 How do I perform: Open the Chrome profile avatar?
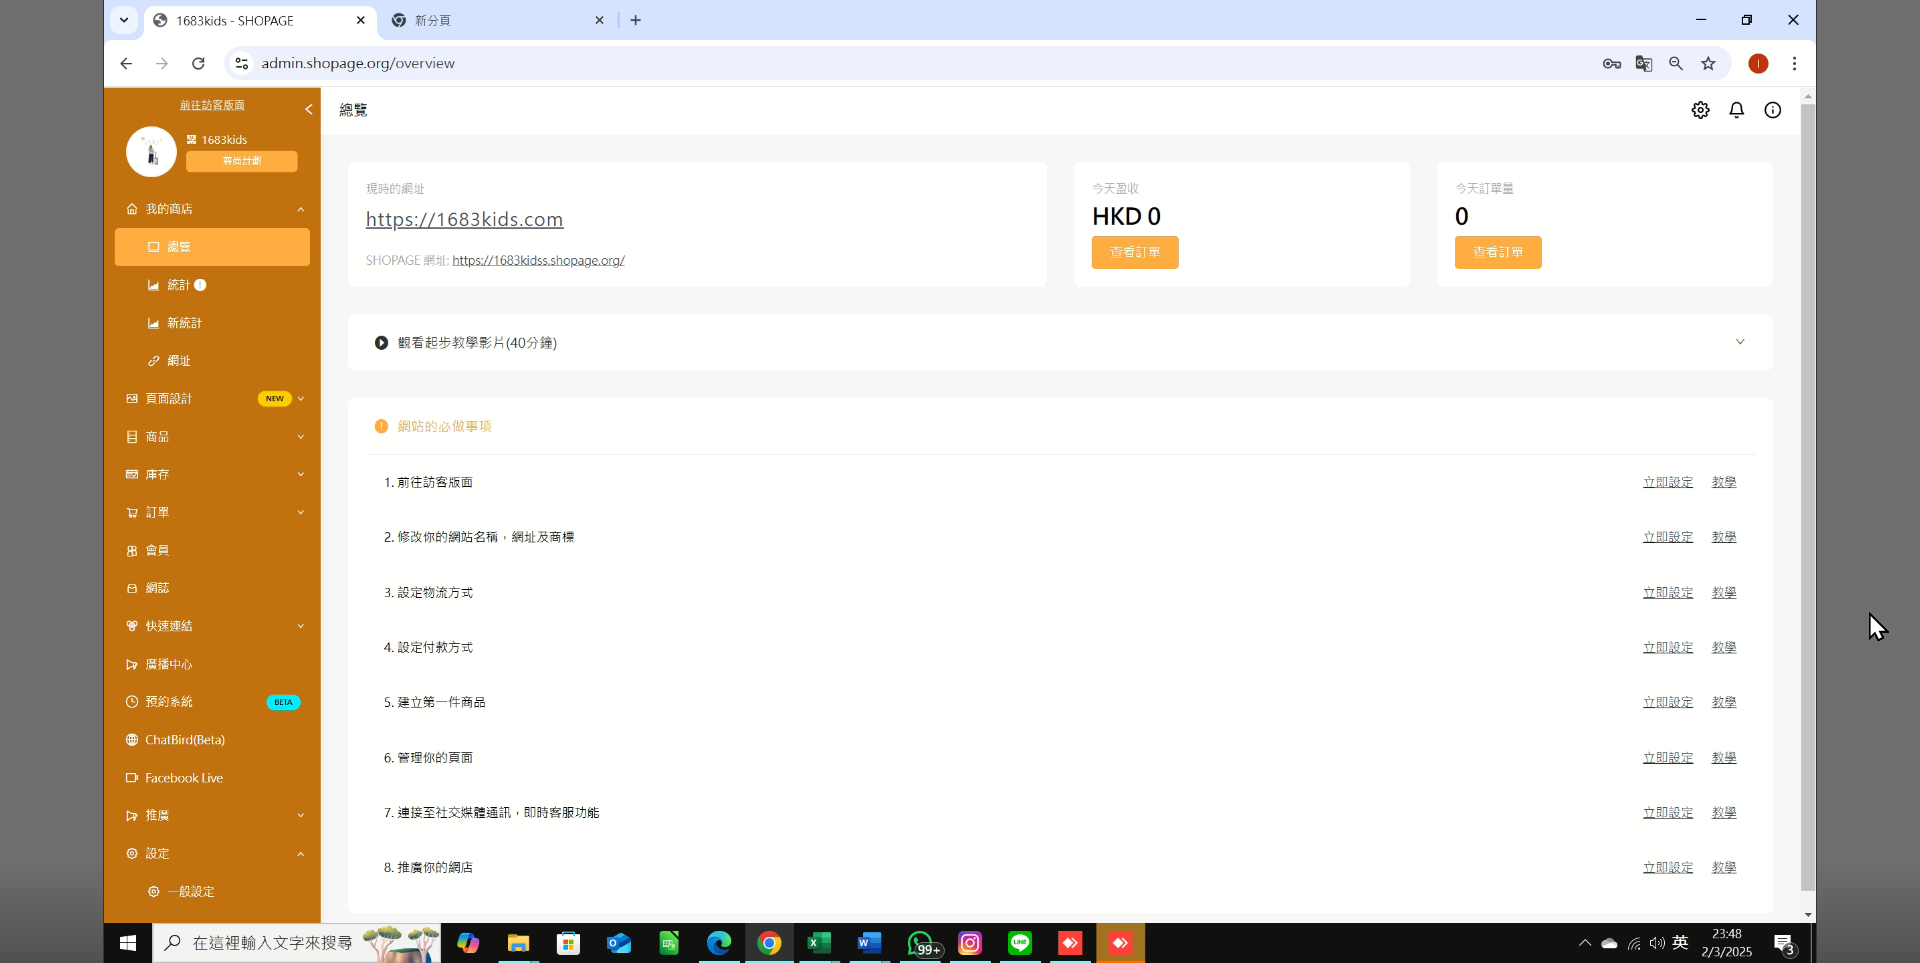(1758, 63)
